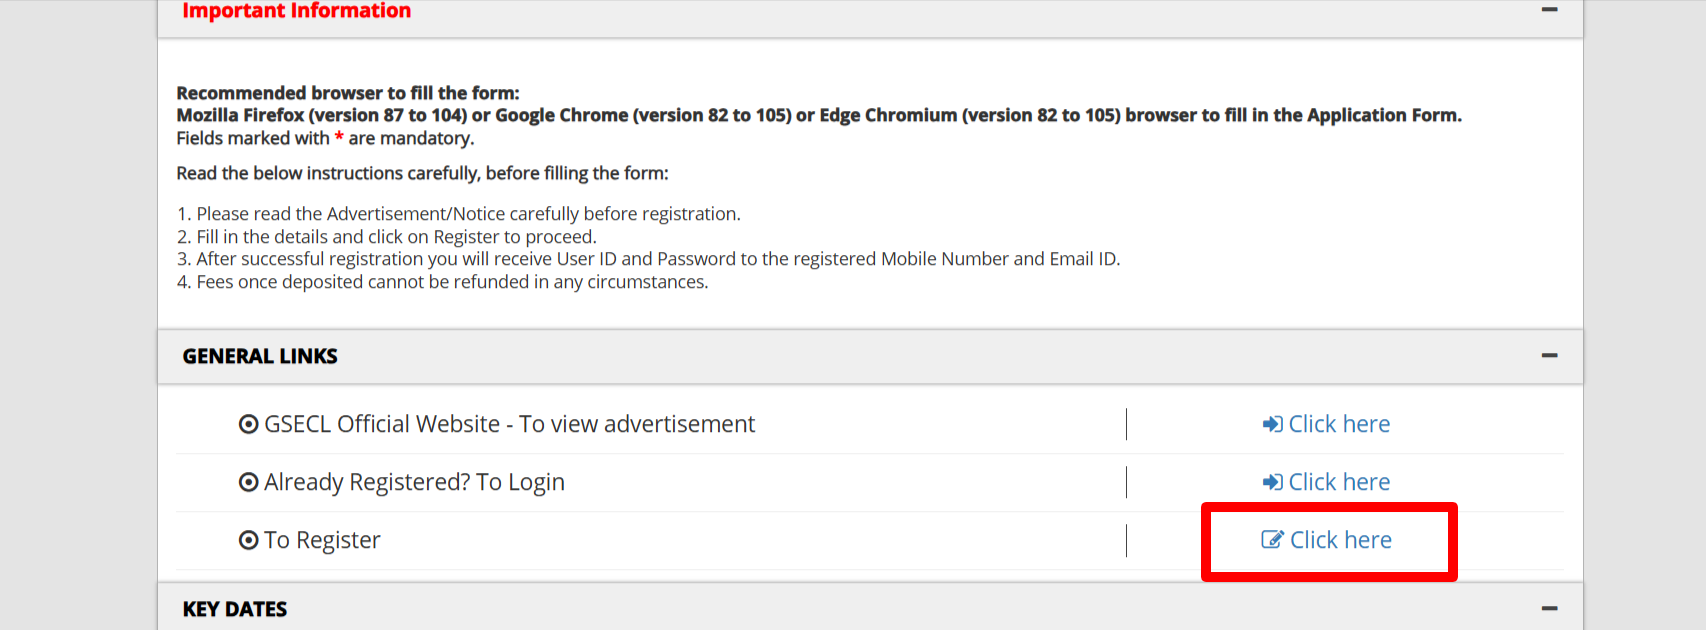Click the circle bullet beside GSECL Official Website

click(248, 424)
